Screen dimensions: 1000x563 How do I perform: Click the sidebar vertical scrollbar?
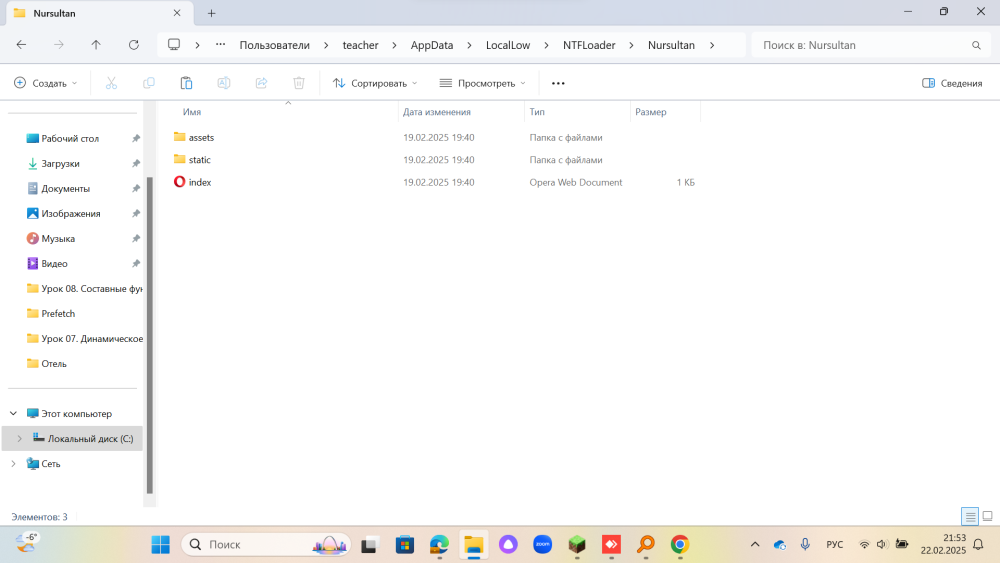tap(150, 335)
